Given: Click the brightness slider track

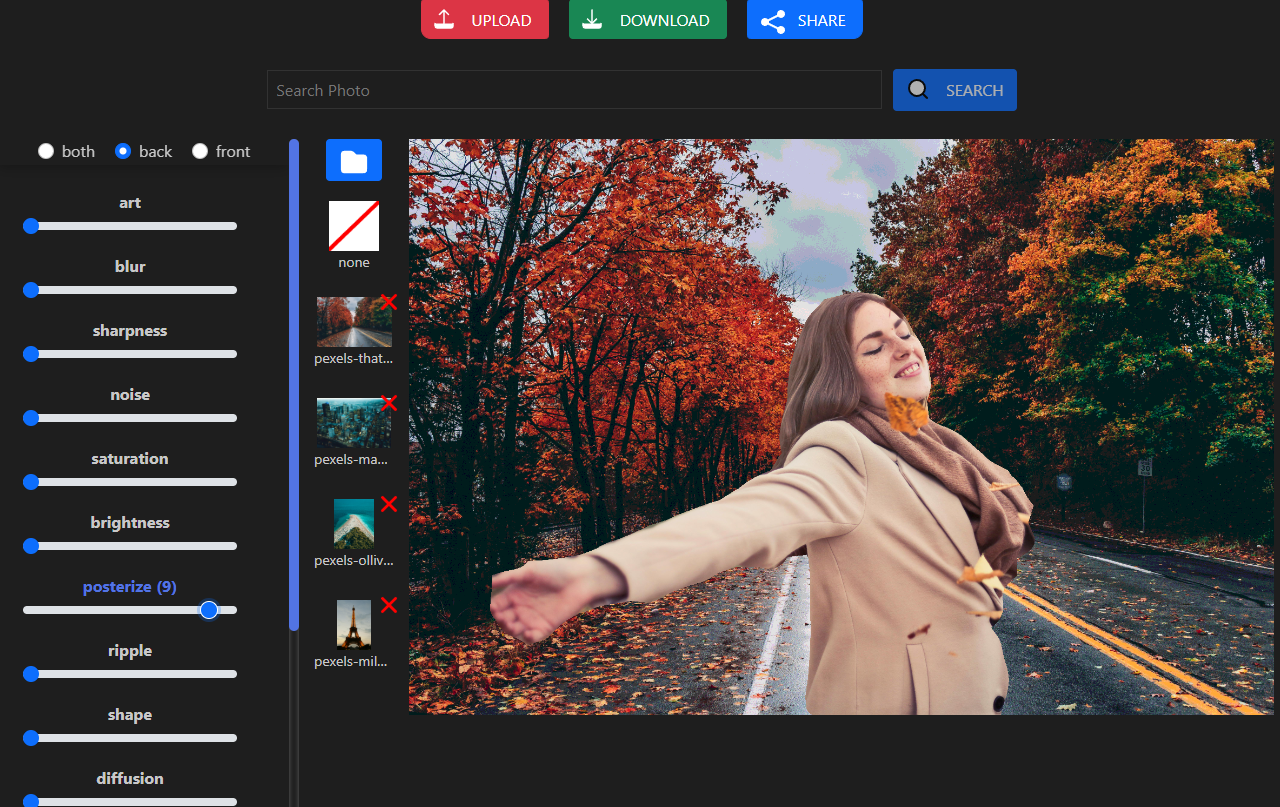Looking at the screenshot, I should click(x=130, y=546).
